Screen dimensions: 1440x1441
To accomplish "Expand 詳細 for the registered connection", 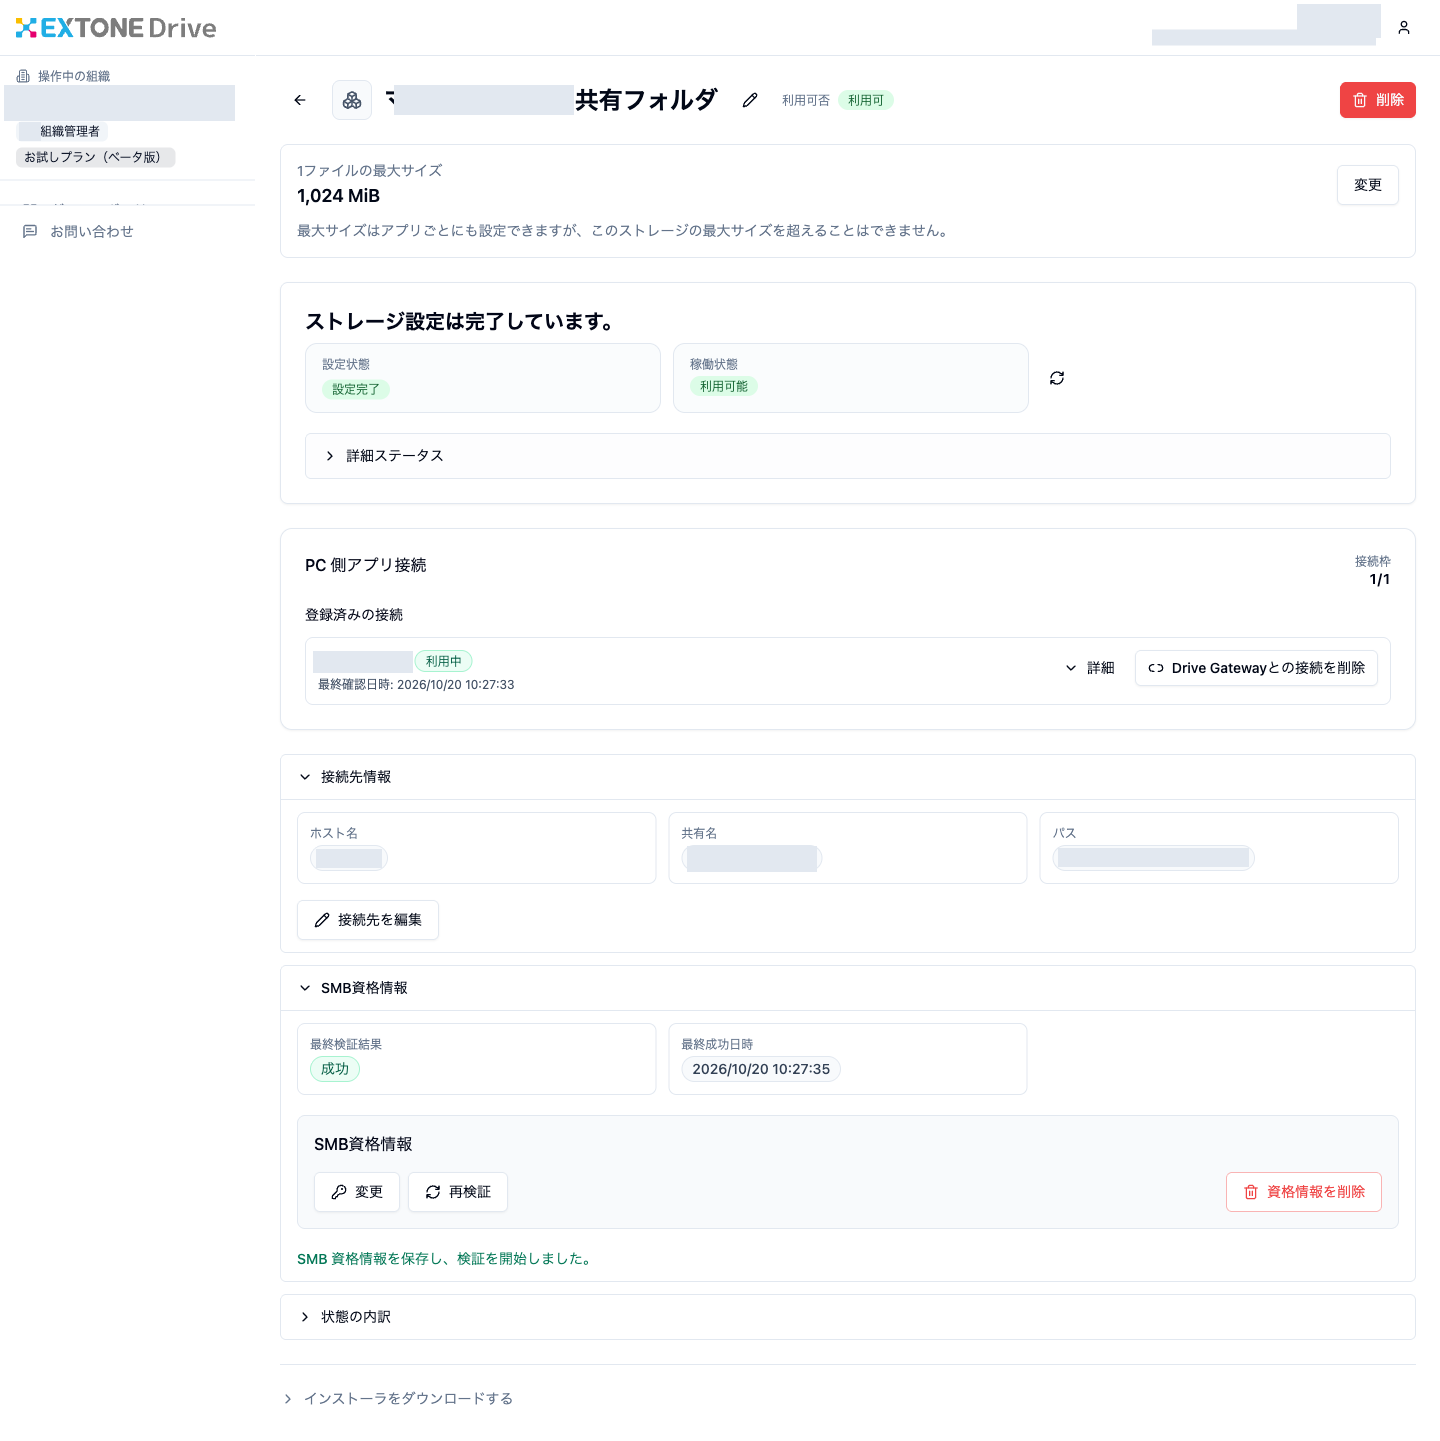I will (x=1090, y=668).
